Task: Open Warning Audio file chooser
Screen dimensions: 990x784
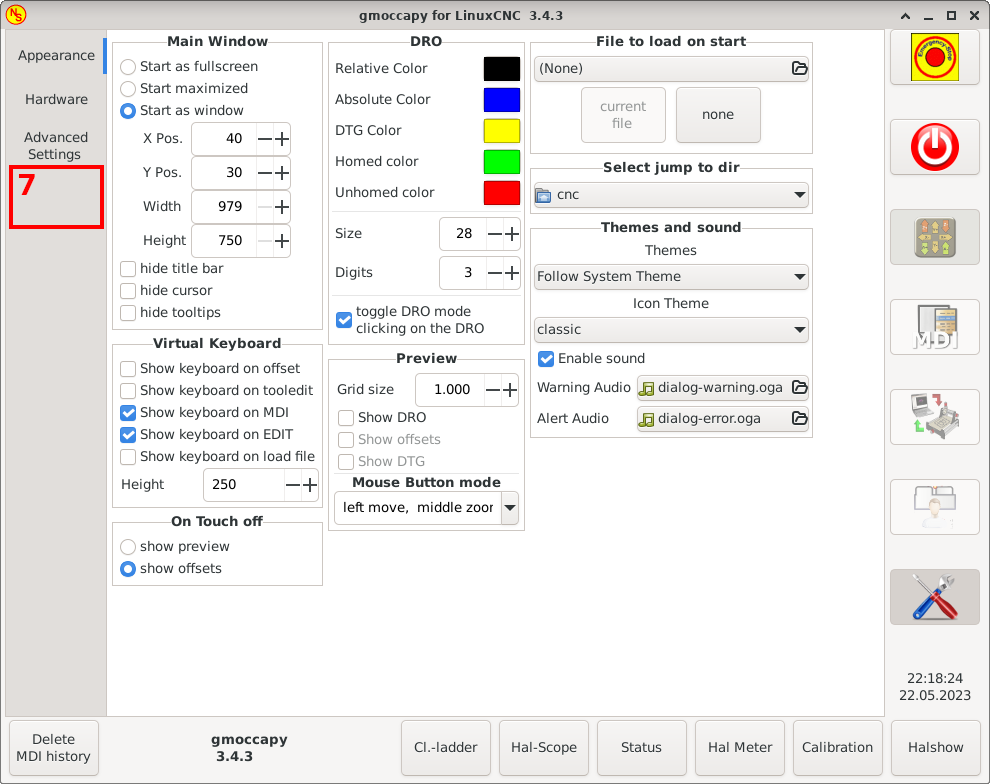Action: (x=723, y=388)
